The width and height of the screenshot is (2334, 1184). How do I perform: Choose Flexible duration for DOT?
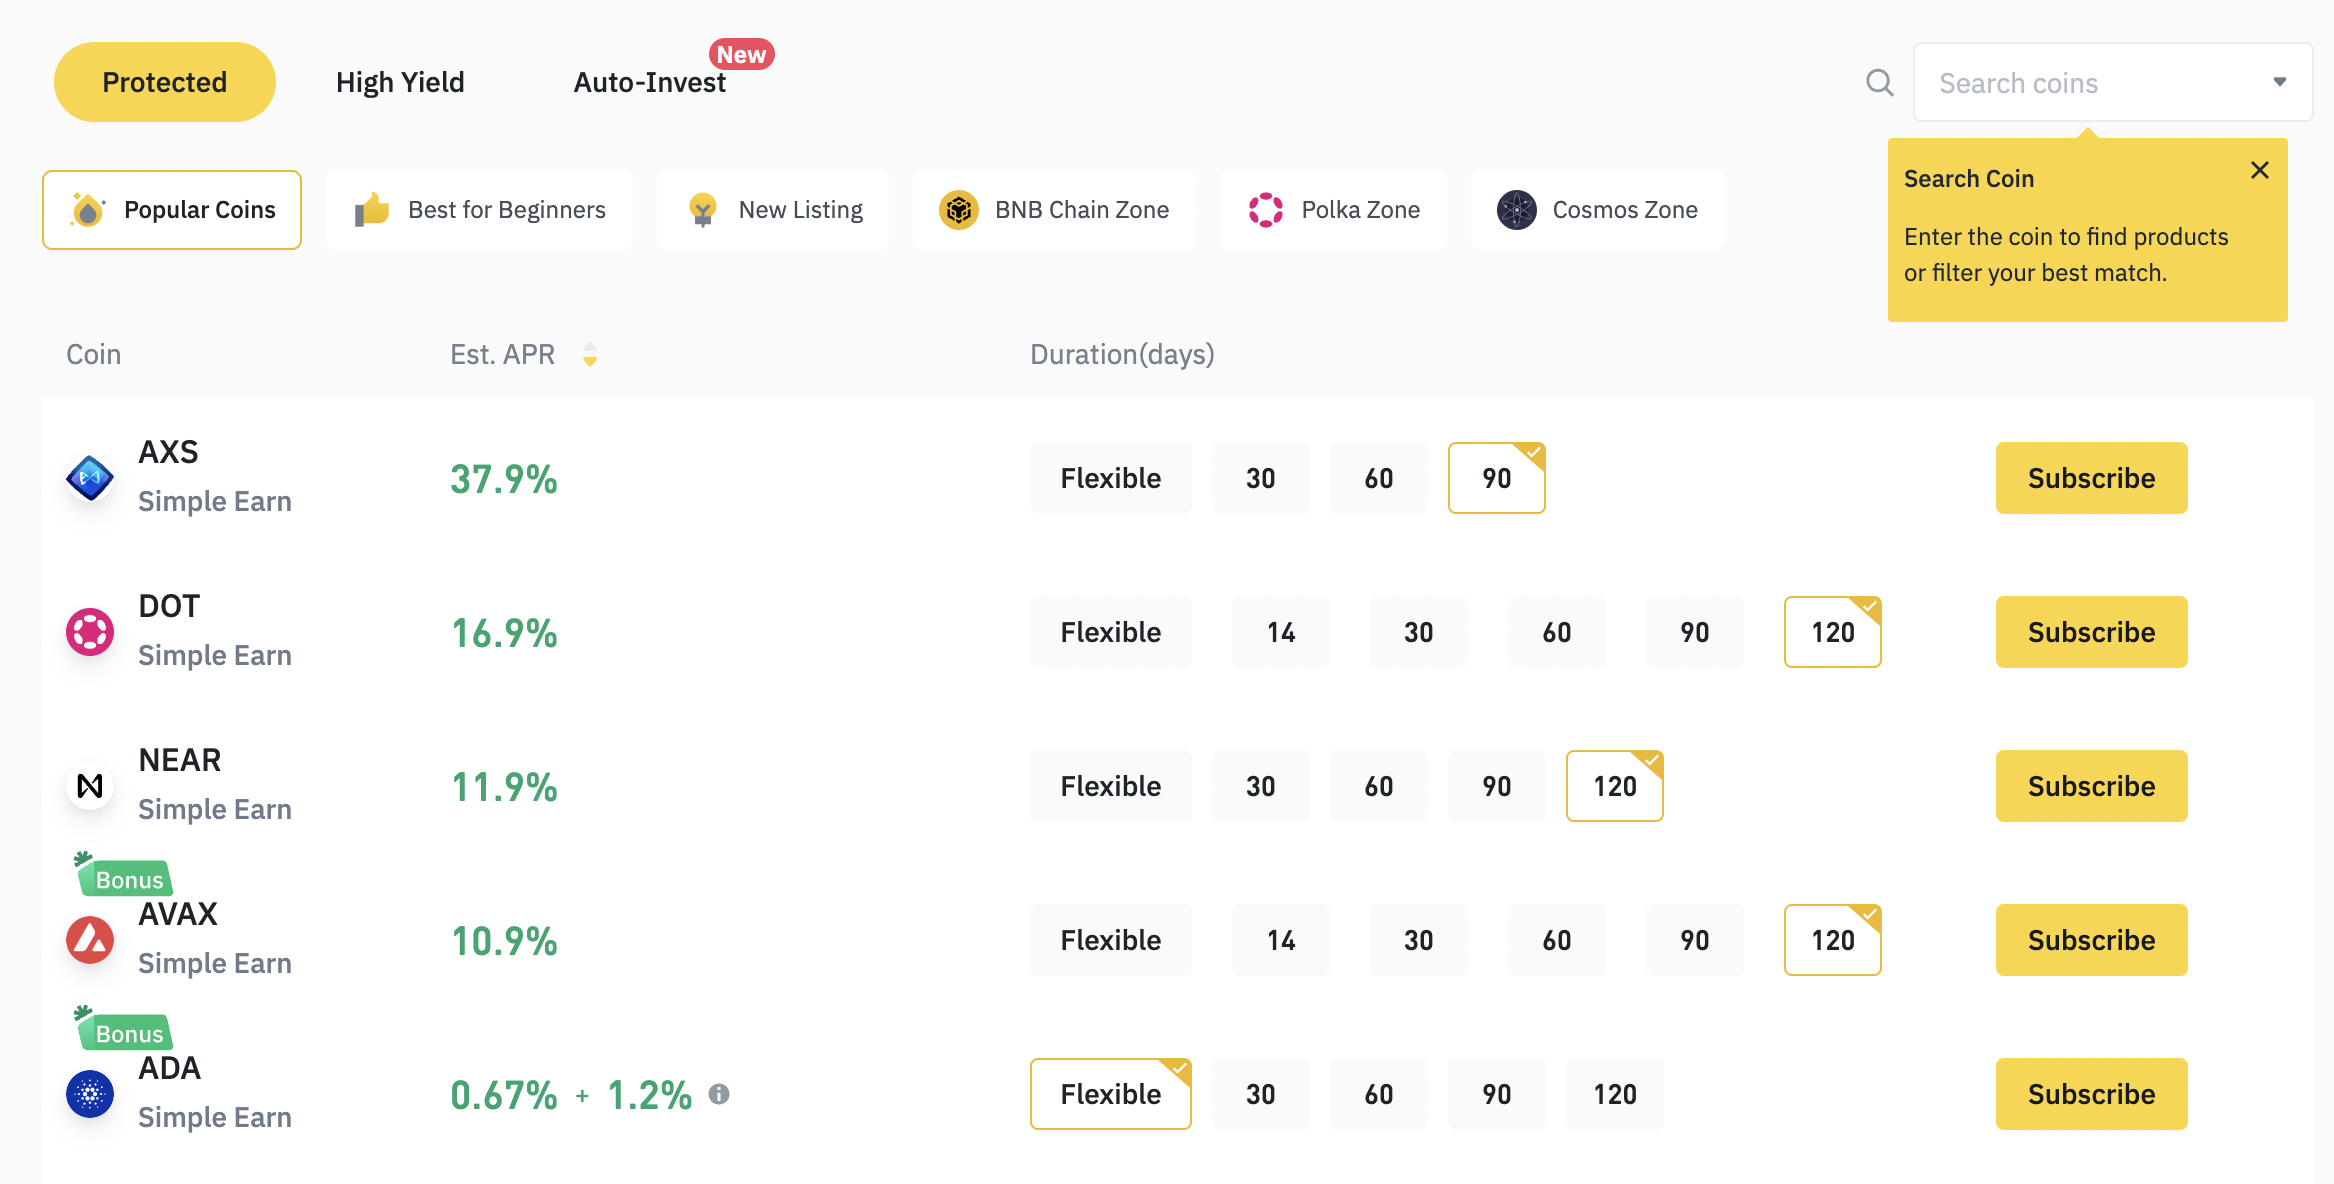point(1110,632)
